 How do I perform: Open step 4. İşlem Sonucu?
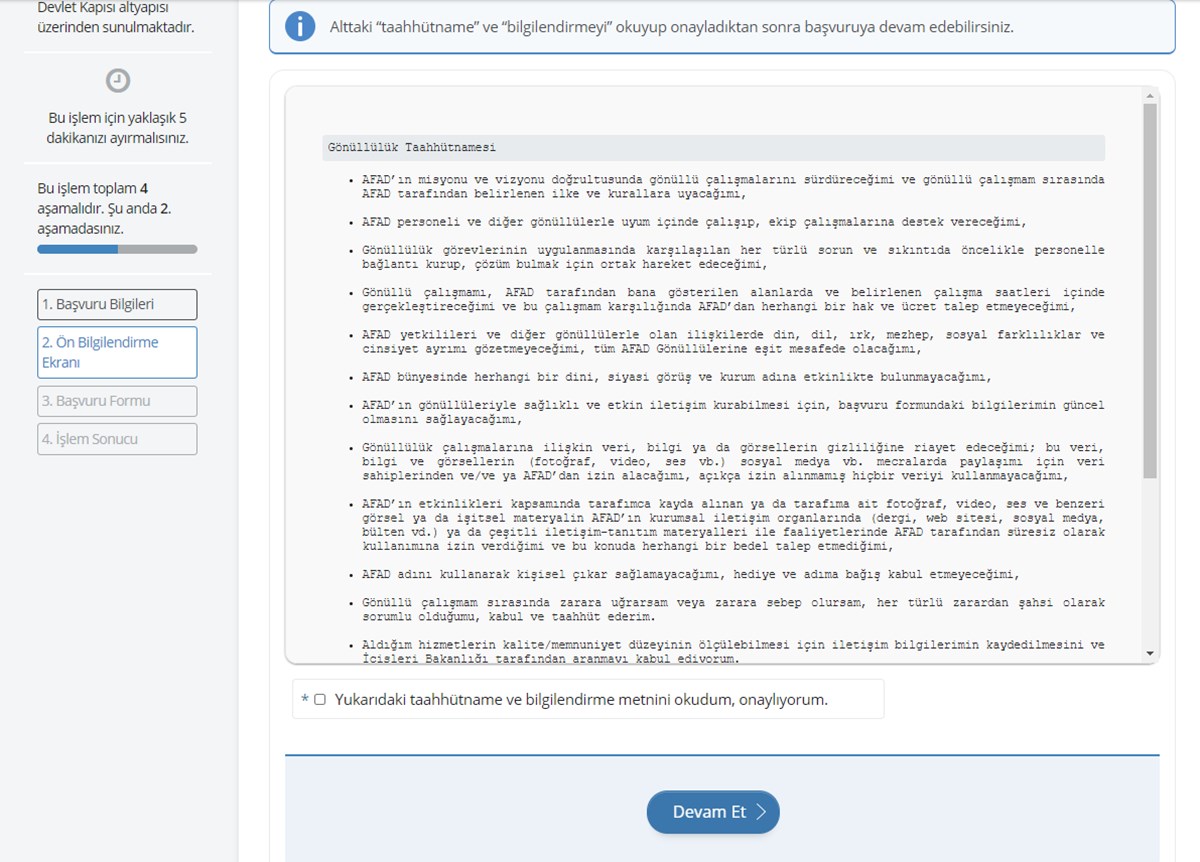[117, 439]
